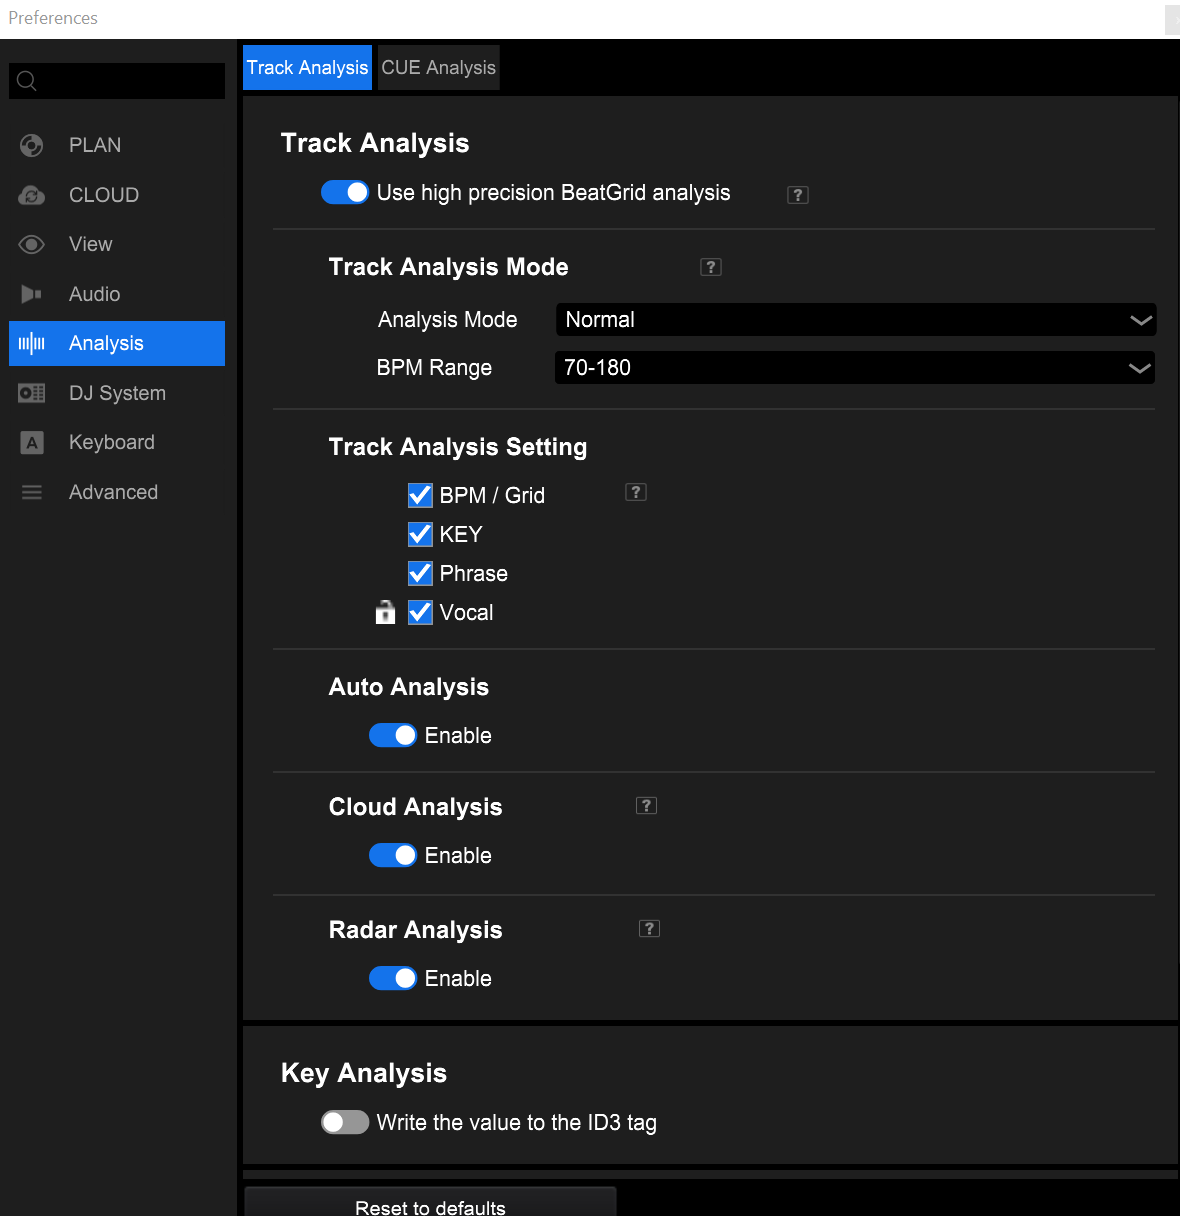Click the DJ System deck icon

(32, 393)
